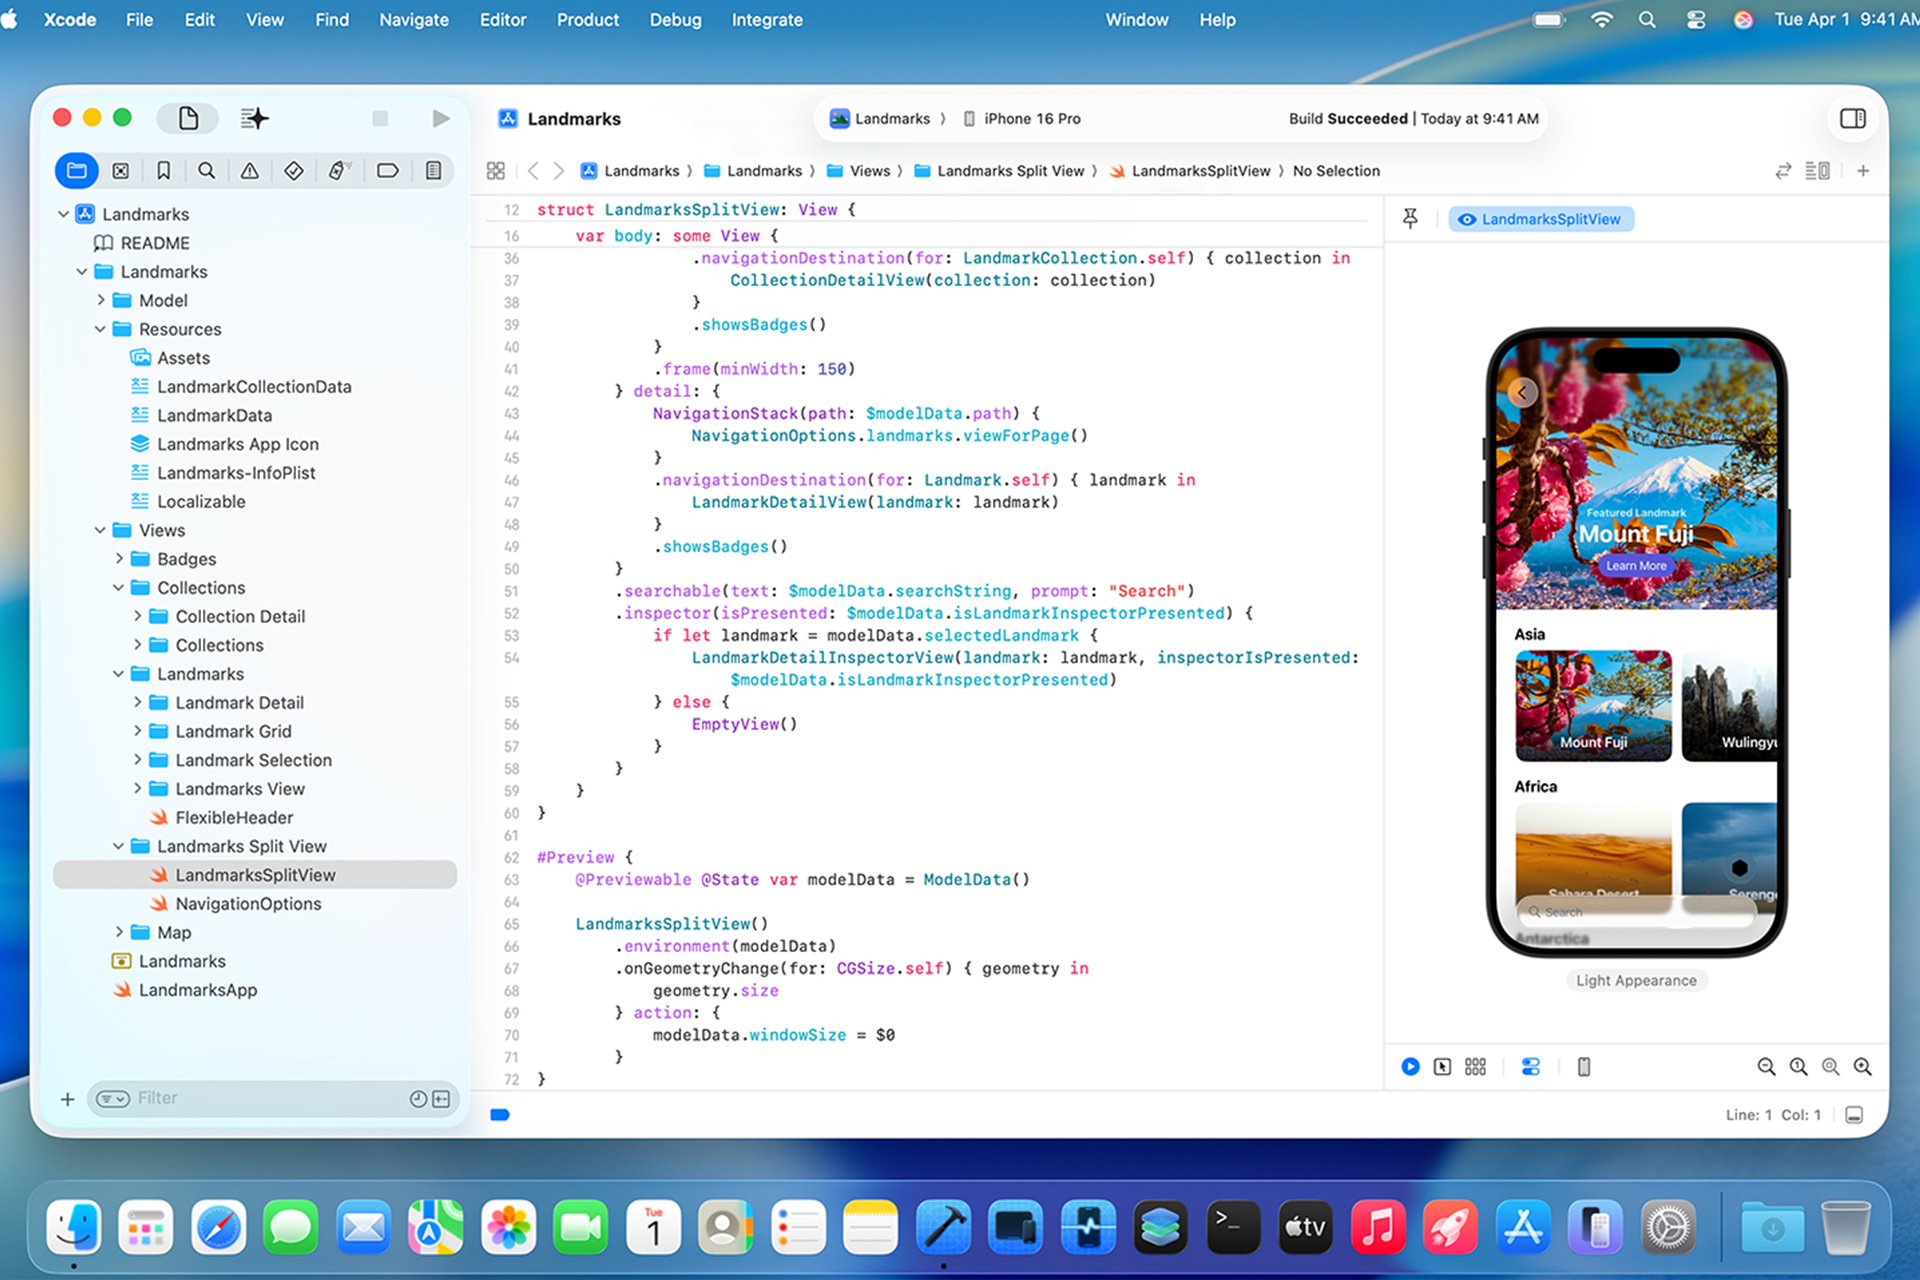Open the editor options lines icon

coord(1817,171)
